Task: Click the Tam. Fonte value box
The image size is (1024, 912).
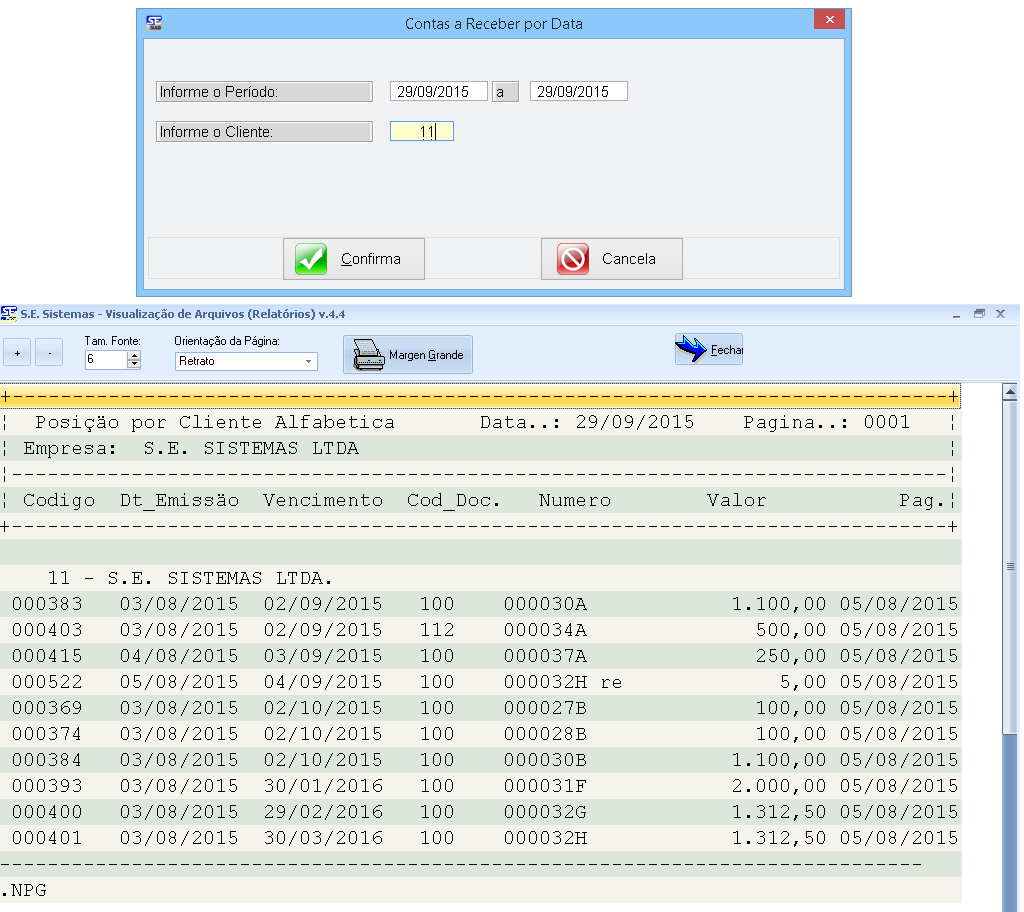Action: point(105,360)
